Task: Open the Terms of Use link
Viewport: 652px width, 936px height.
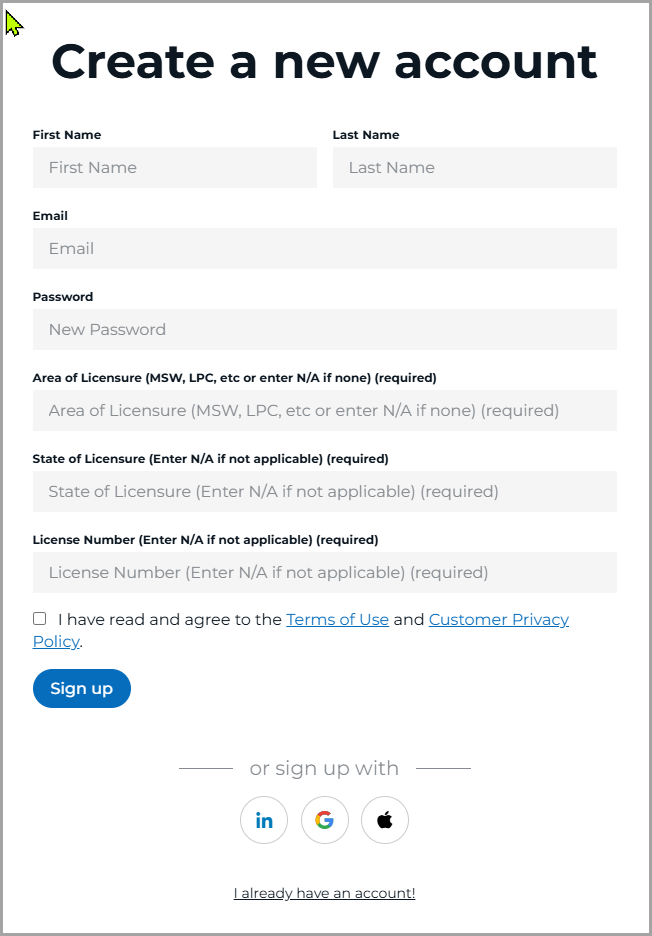Action: (x=337, y=619)
